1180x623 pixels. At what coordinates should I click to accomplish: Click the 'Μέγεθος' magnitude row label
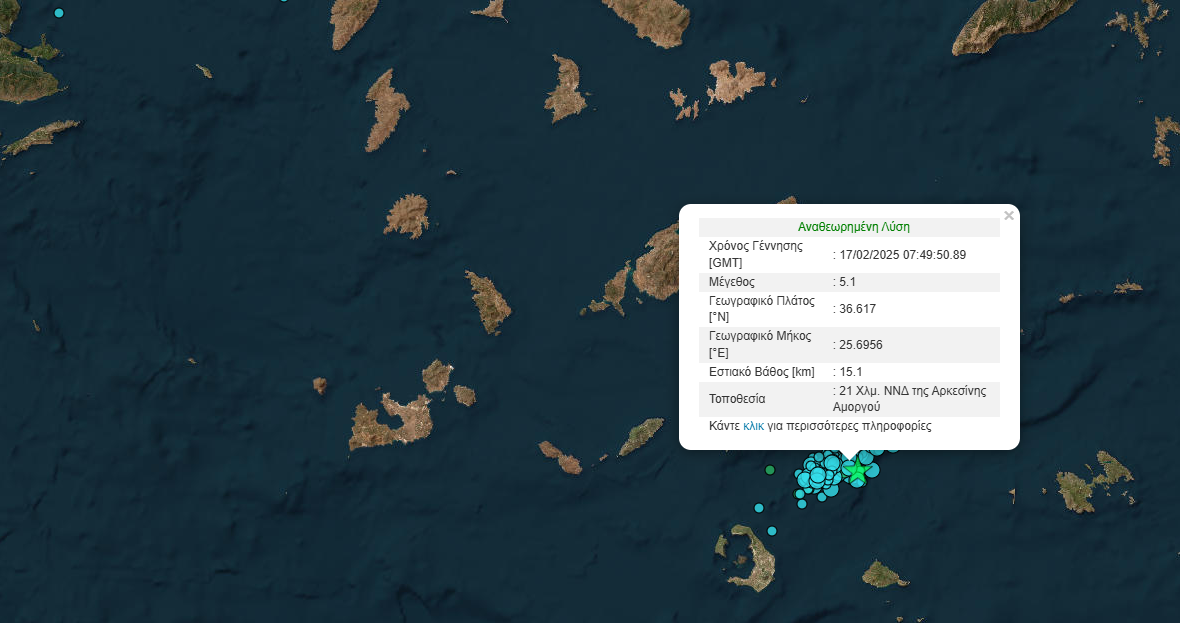tap(732, 282)
